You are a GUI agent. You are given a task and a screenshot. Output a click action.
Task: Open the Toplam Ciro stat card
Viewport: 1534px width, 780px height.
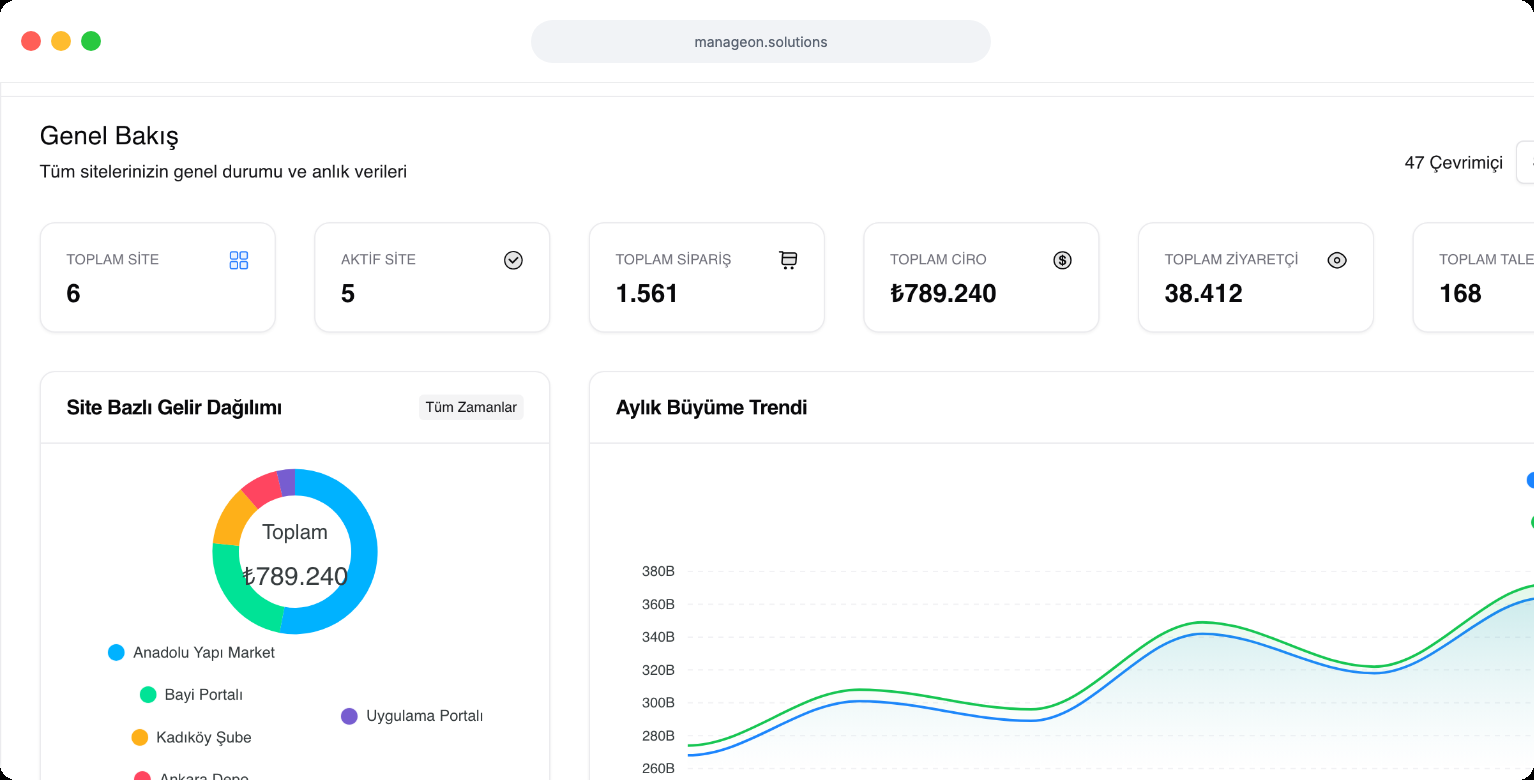tap(981, 278)
